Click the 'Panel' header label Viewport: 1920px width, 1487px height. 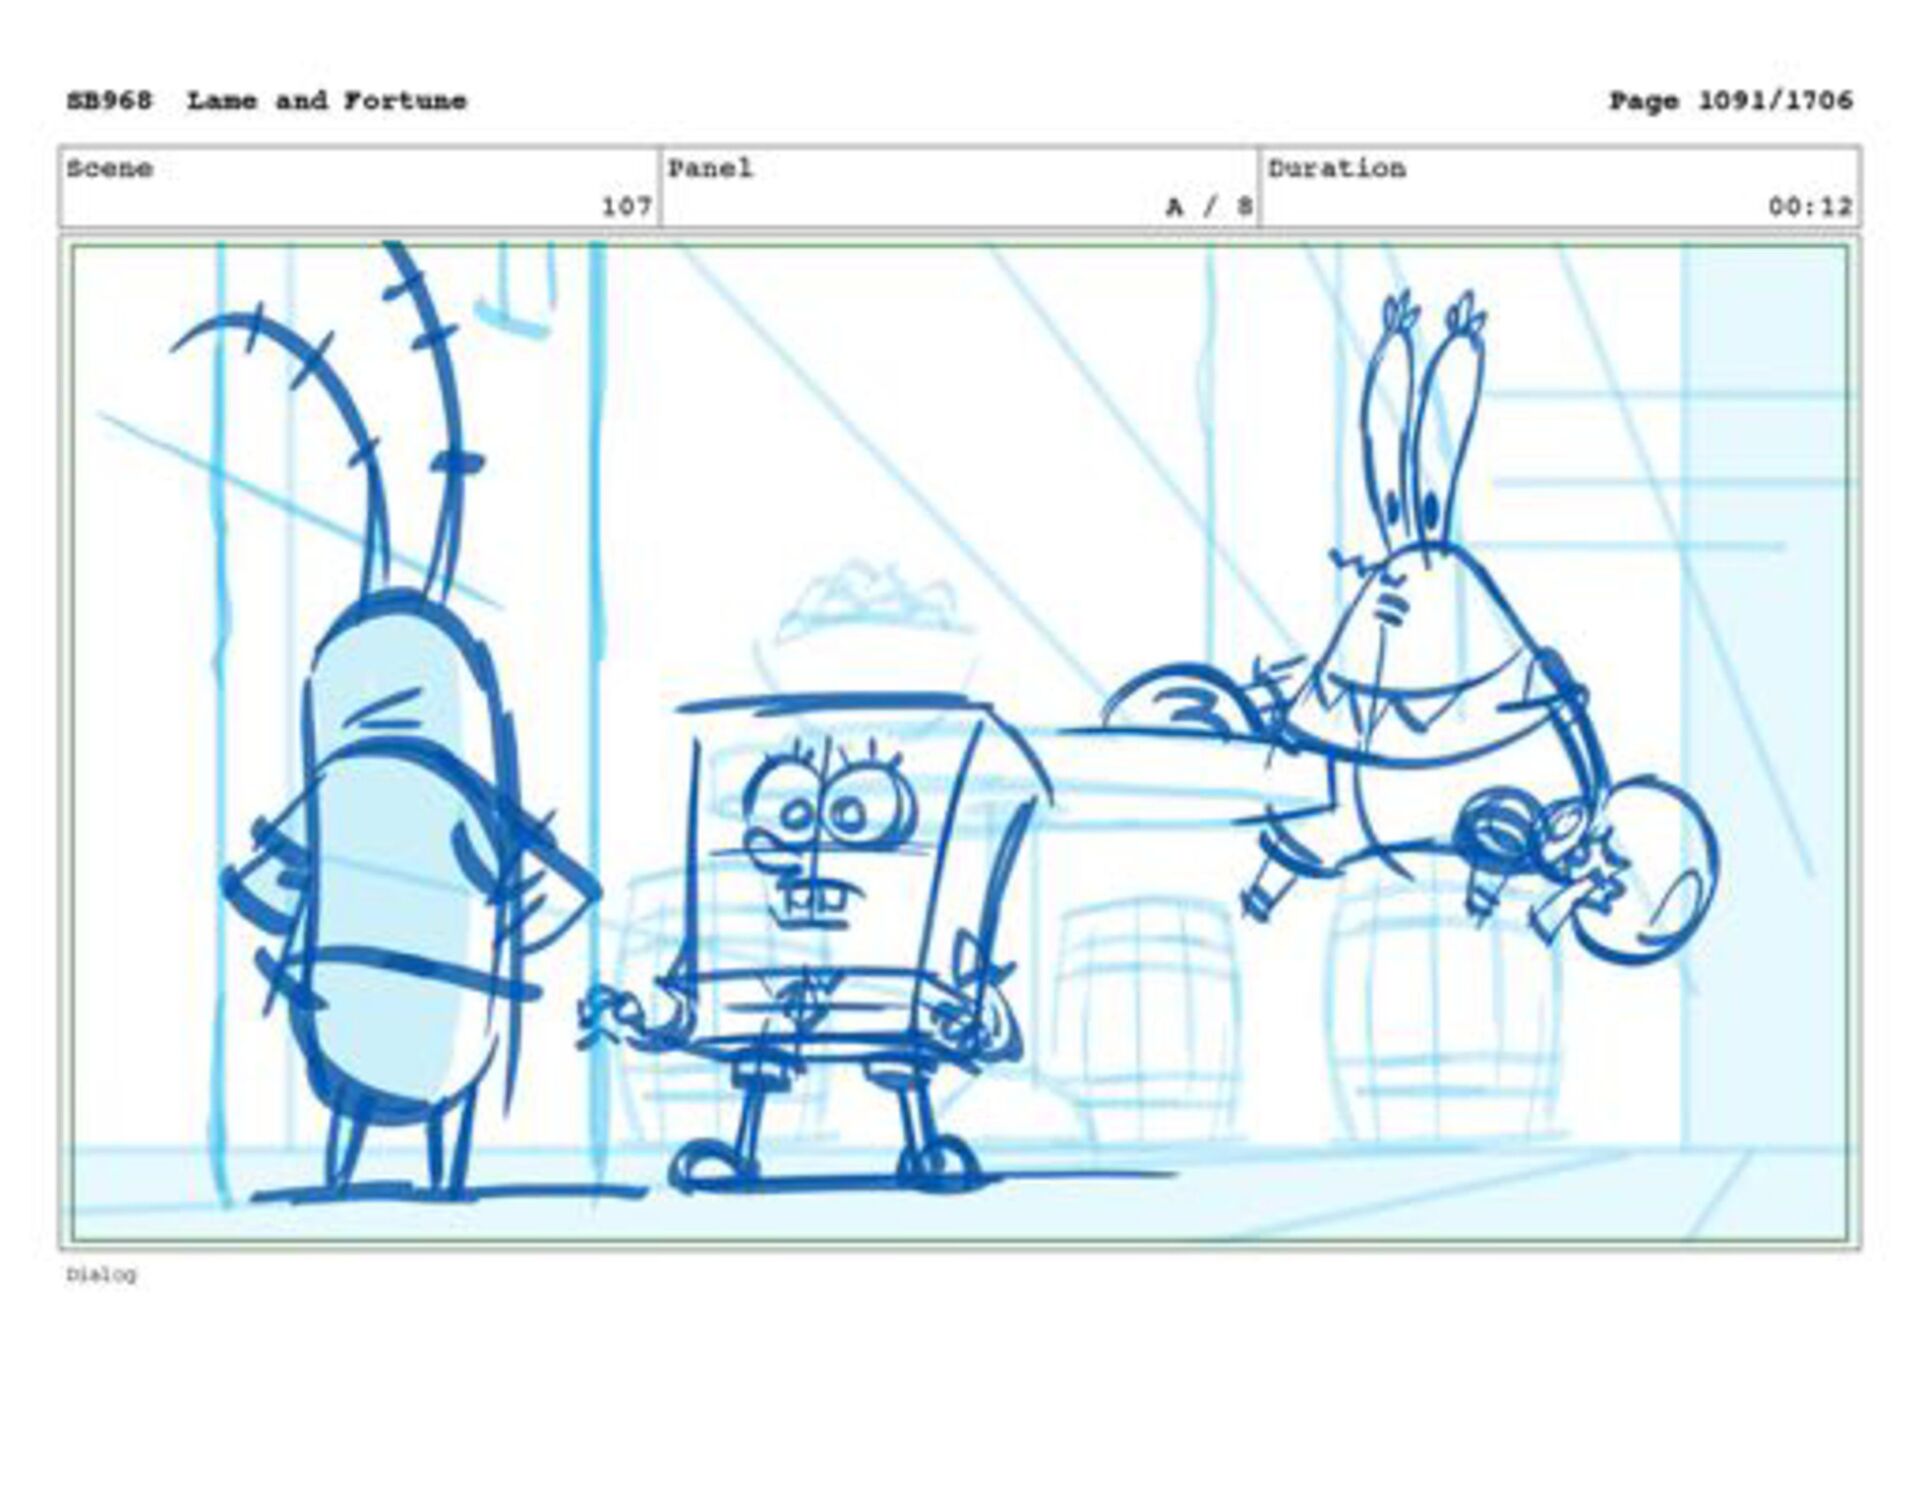point(710,168)
